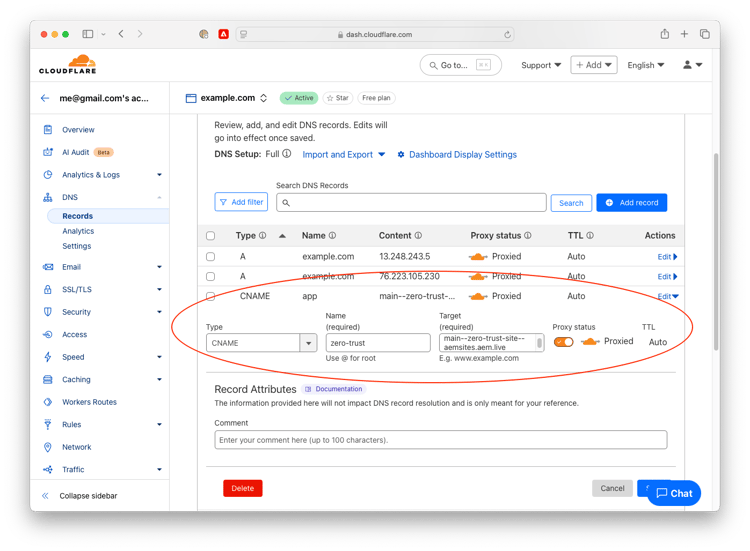Image resolution: width=750 pixels, height=551 pixels.
Task: Click the Access sidebar icon
Action: pyautogui.click(x=48, y=334)
